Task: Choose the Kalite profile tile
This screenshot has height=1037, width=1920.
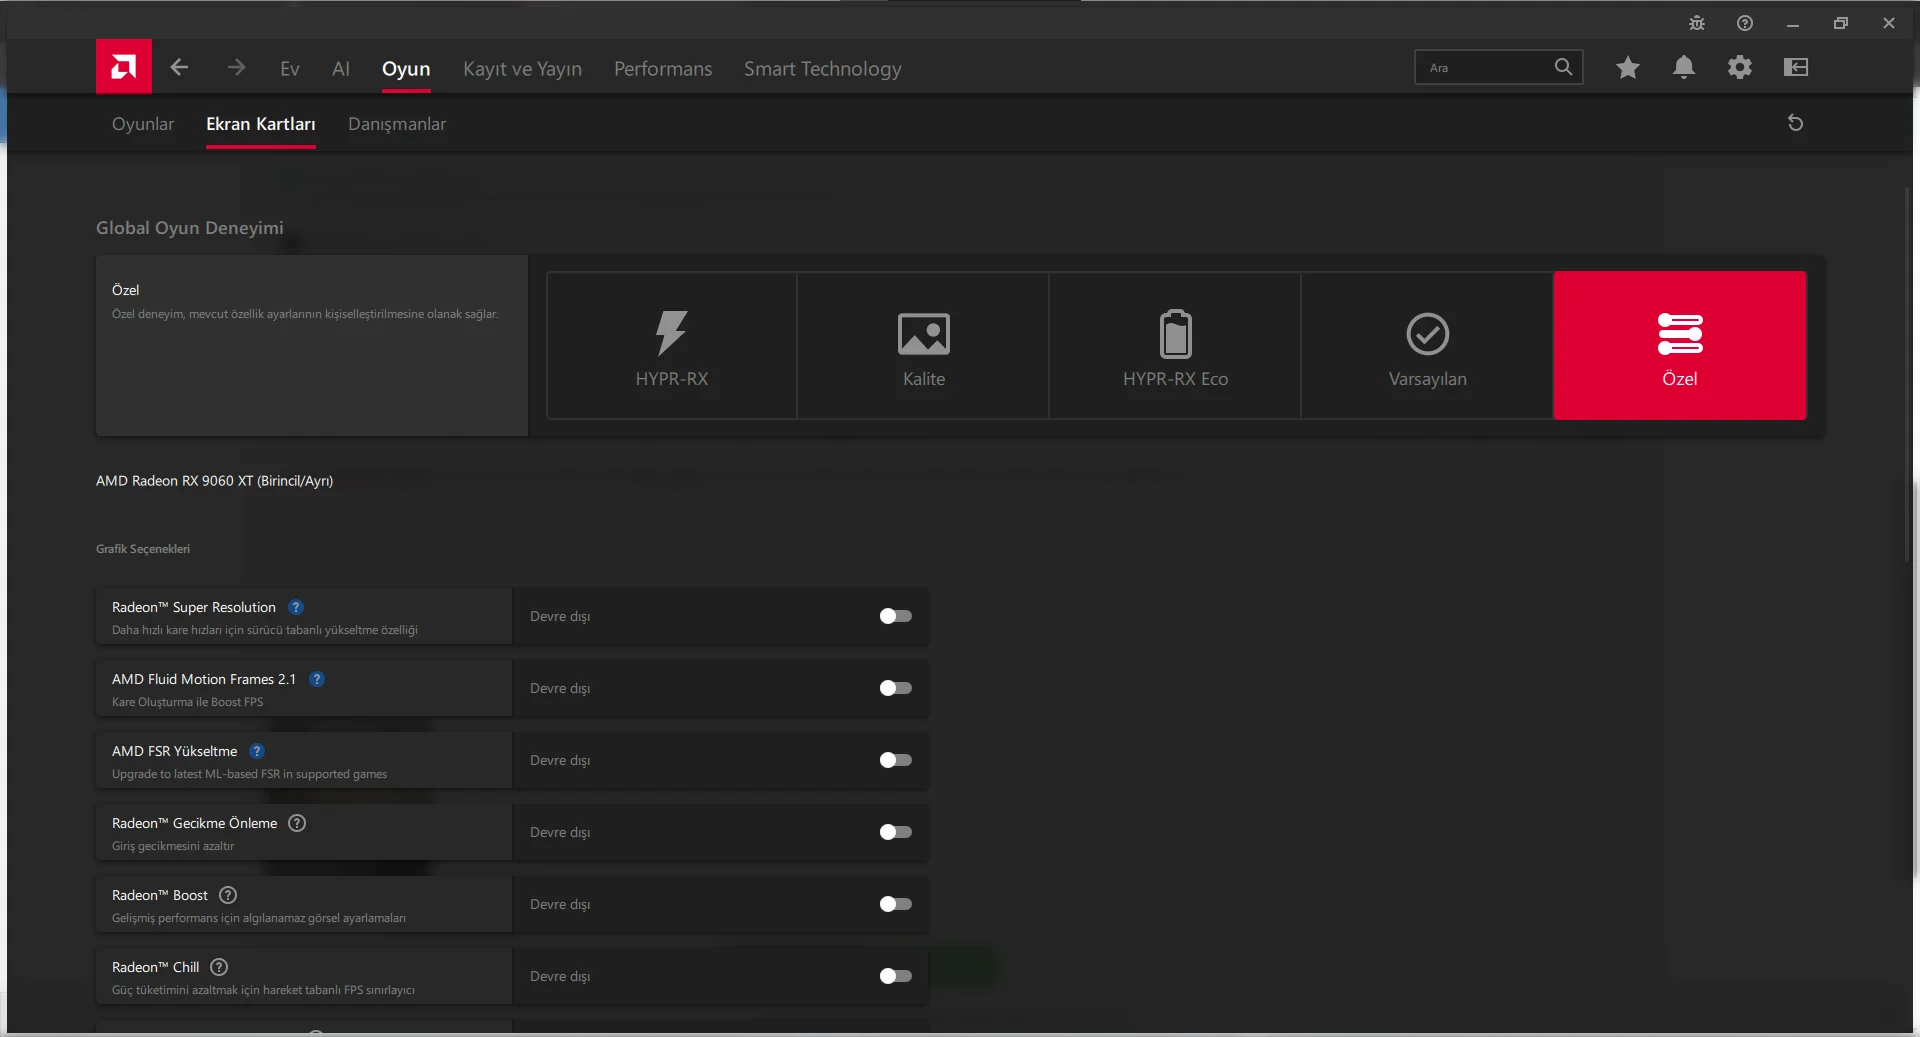Action: (924, 345)
